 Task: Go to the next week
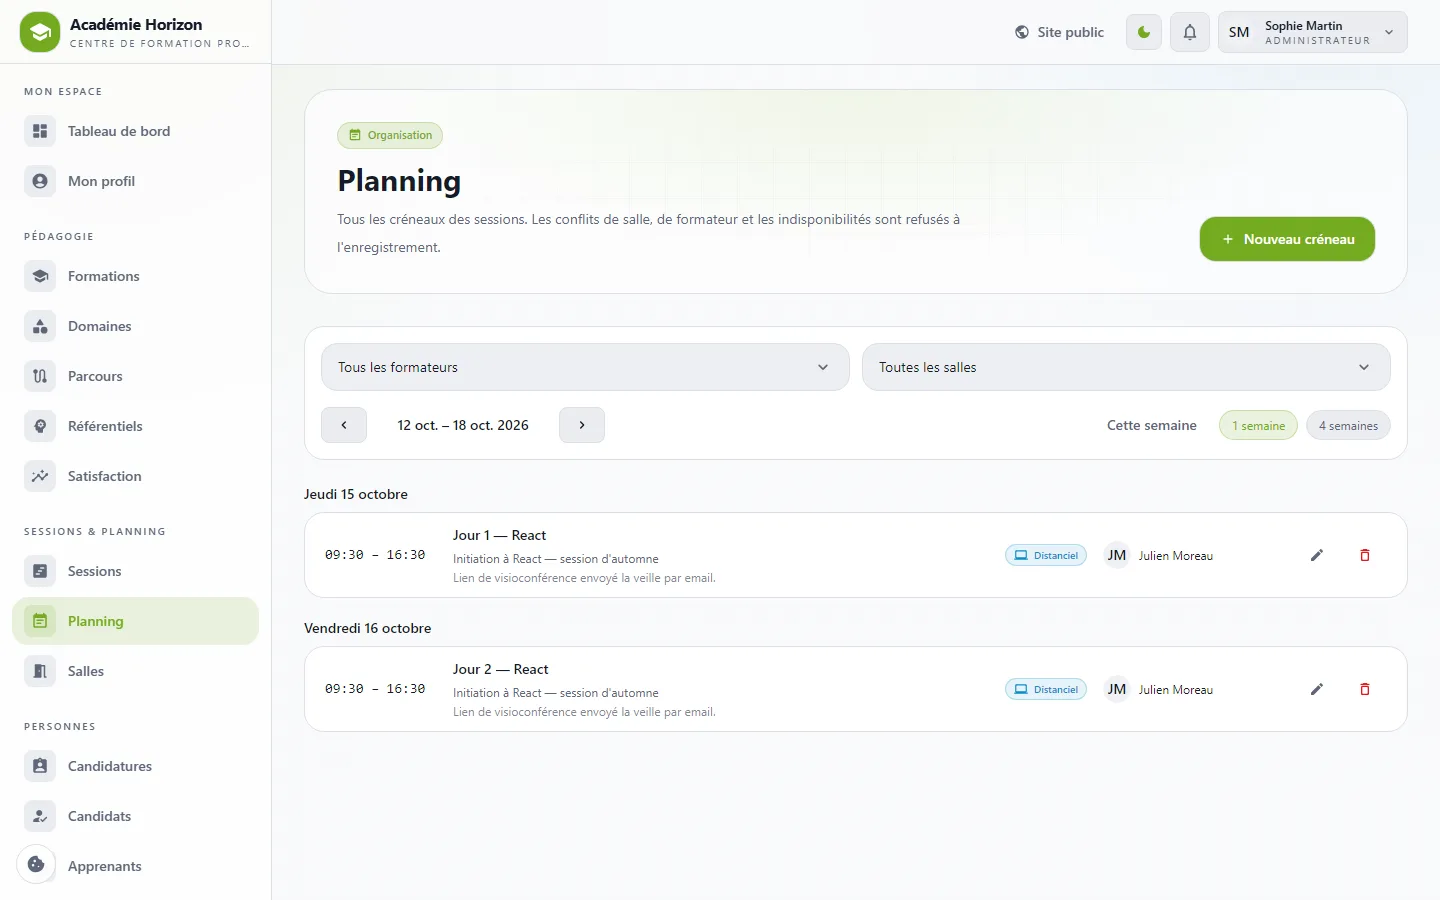coord(582,425)
